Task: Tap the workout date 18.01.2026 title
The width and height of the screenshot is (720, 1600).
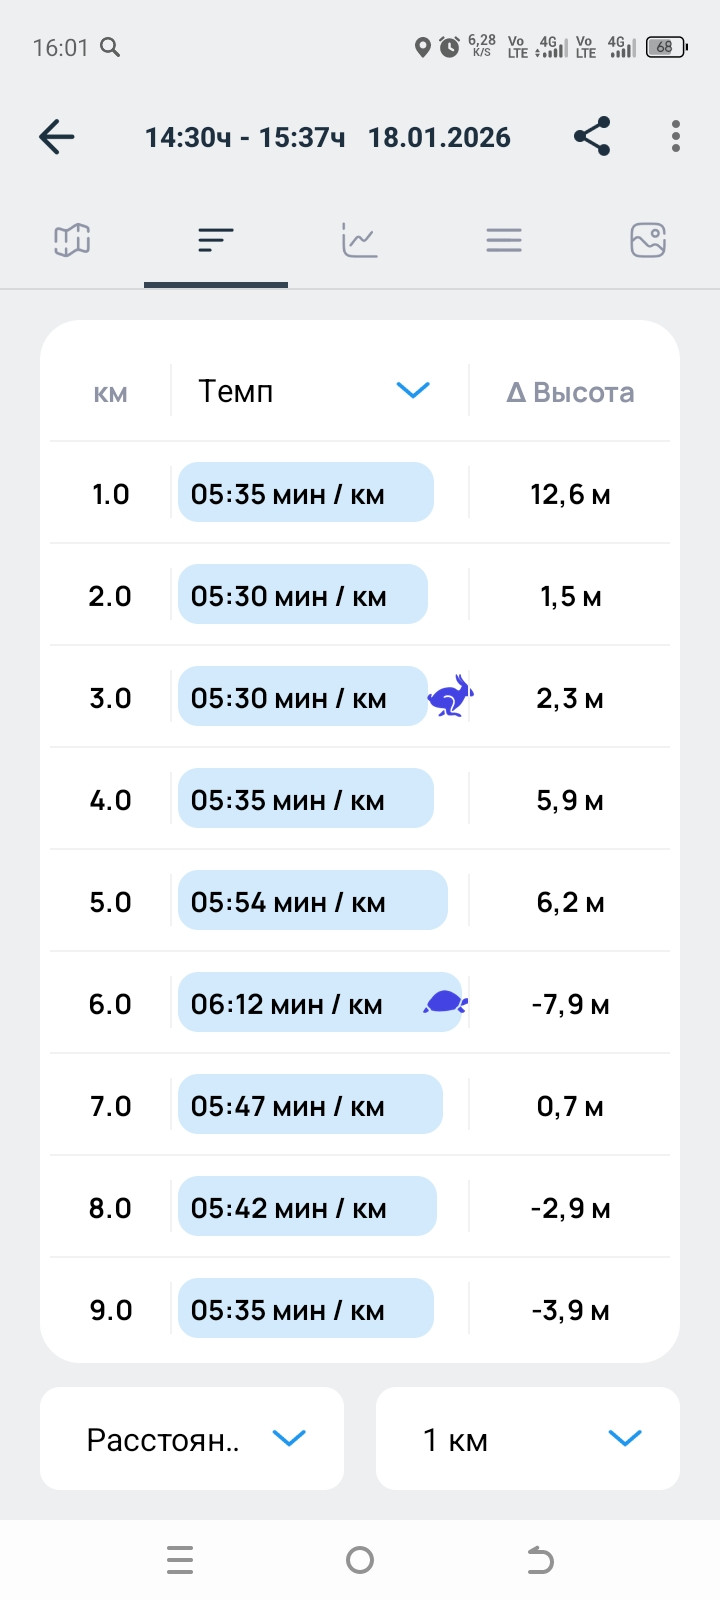Action: [x=439, y=137]
